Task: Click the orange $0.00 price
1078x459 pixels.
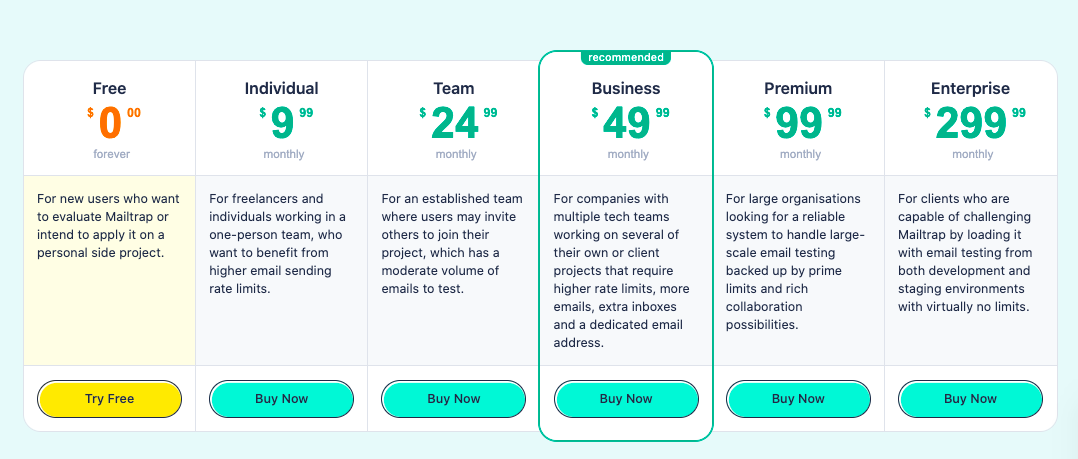Action: pyautogui.click(x=112, y=123)
